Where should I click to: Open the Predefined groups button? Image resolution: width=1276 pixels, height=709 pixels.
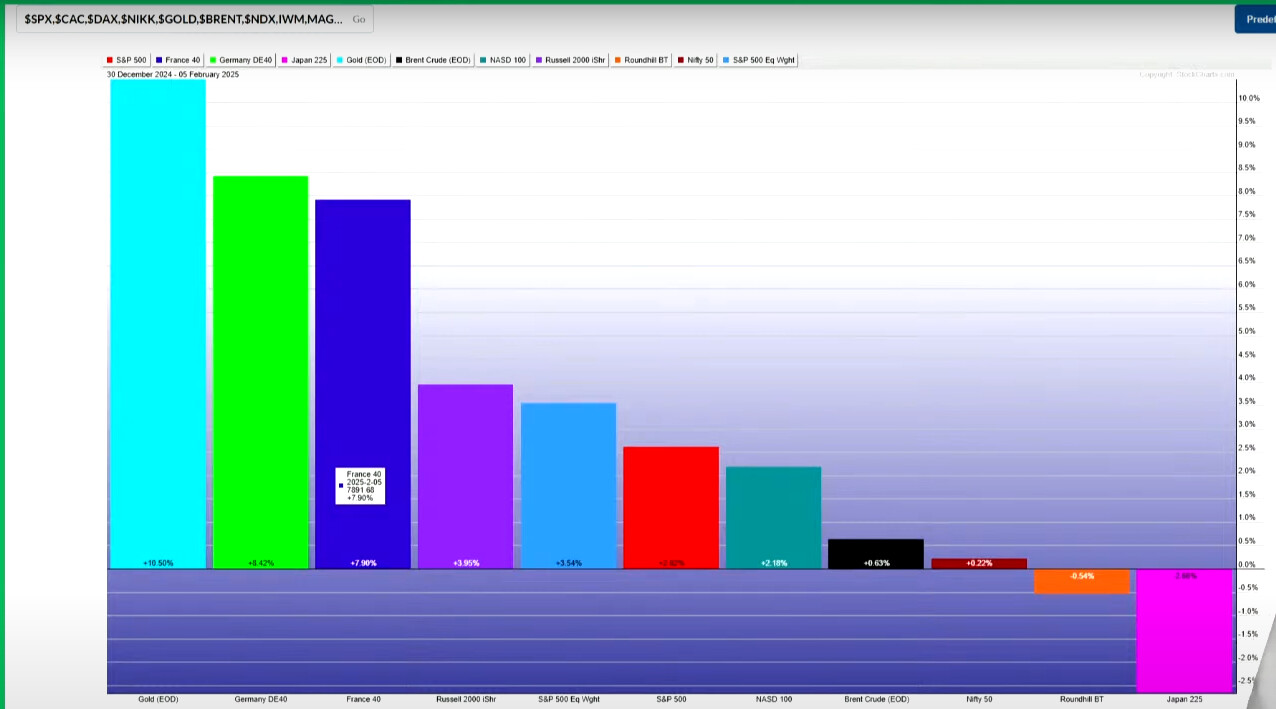click(x=1254, y=19)
